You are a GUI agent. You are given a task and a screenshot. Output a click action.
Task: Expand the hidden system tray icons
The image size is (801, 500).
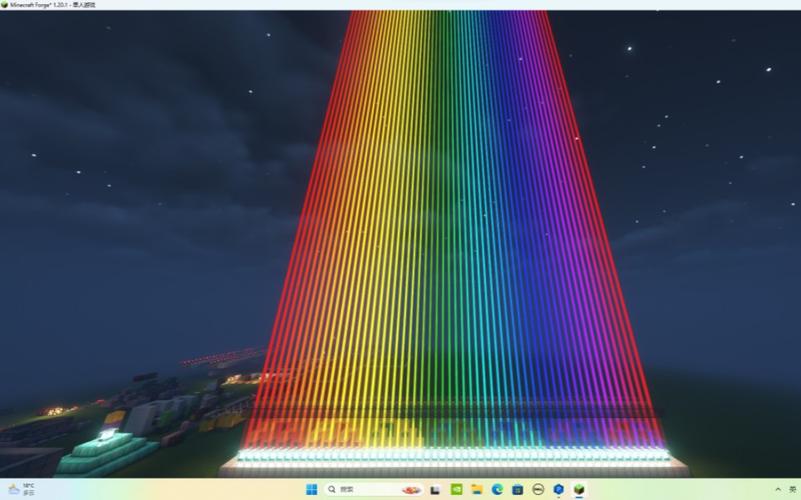pyautogui.click(x=778, y=489)
